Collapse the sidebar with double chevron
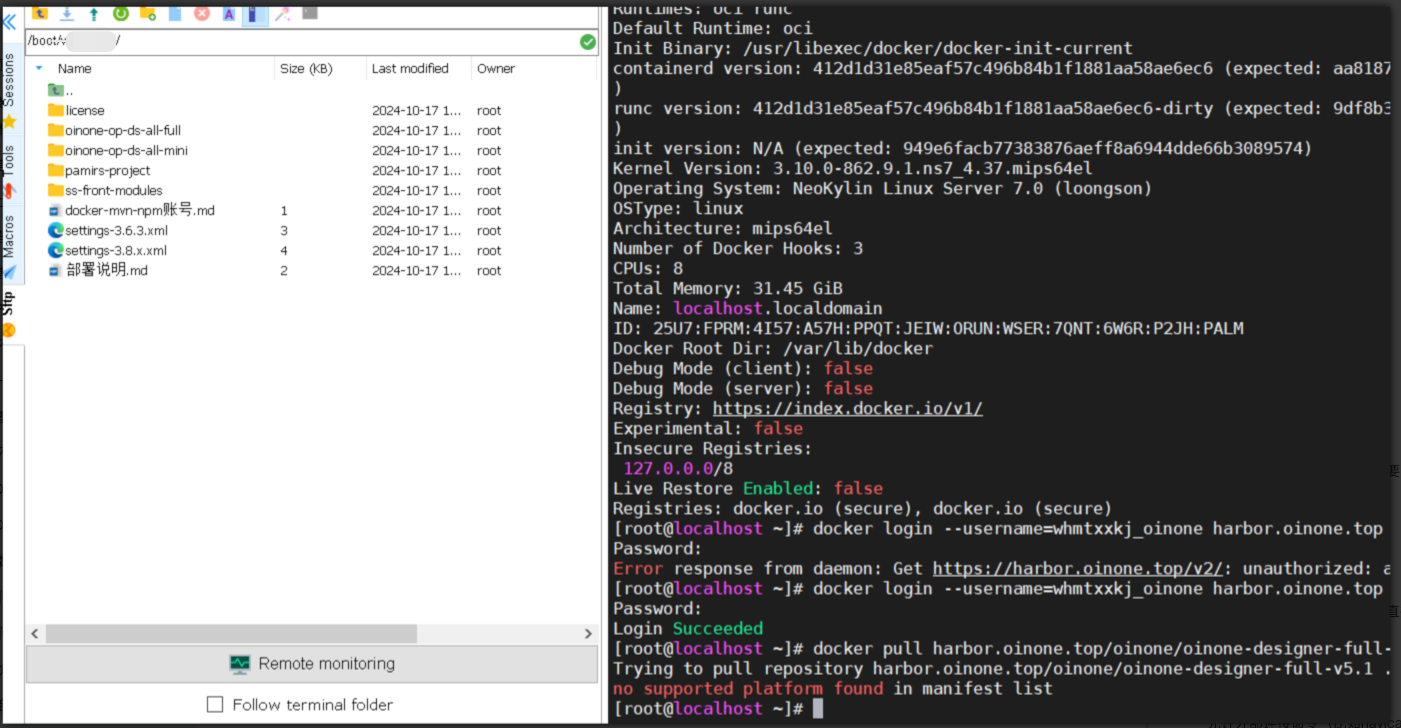The height and width of the screenshot is (728, 1401). [x=9, y=22]
